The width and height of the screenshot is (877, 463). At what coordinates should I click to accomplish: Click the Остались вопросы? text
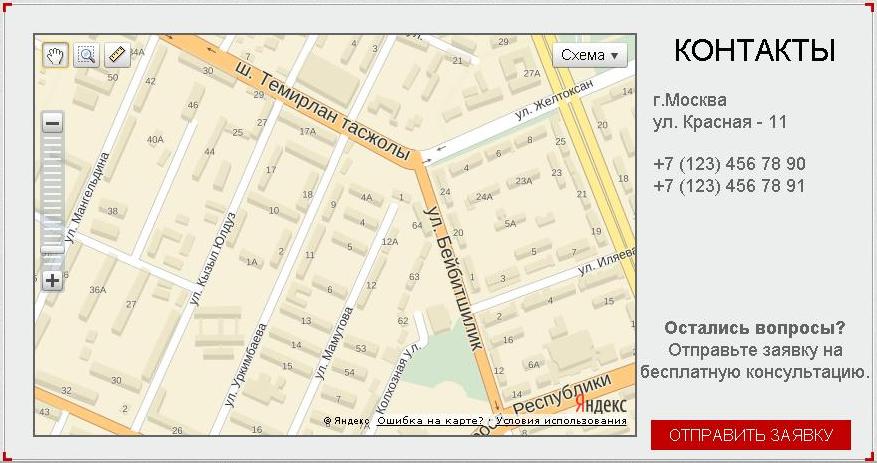[755, 328]
